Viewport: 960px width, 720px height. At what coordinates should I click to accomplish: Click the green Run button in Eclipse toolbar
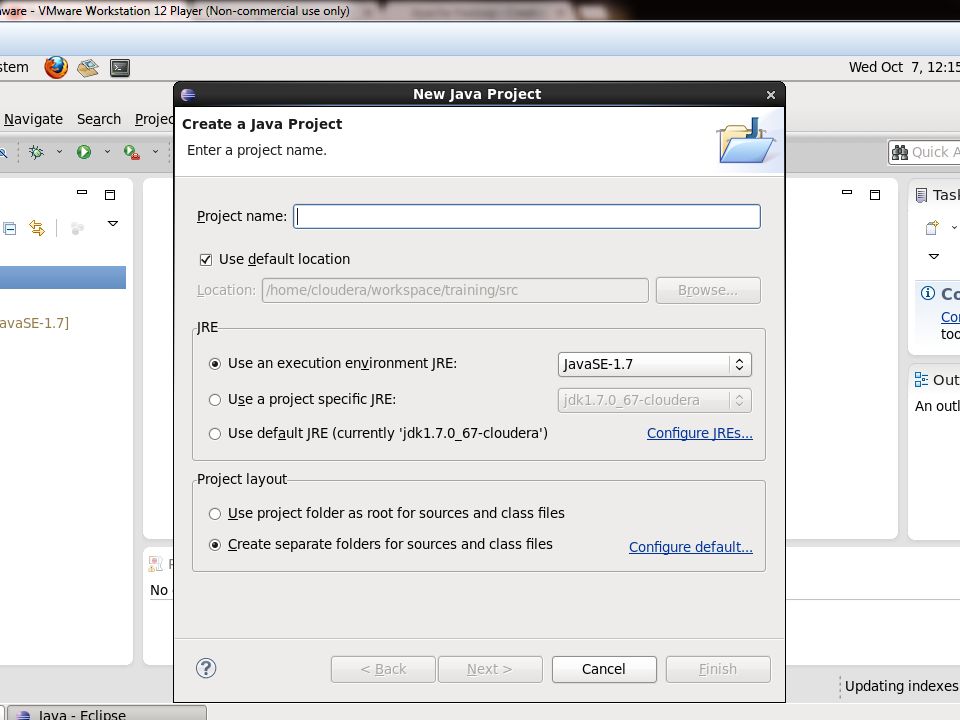pos(84,152)
